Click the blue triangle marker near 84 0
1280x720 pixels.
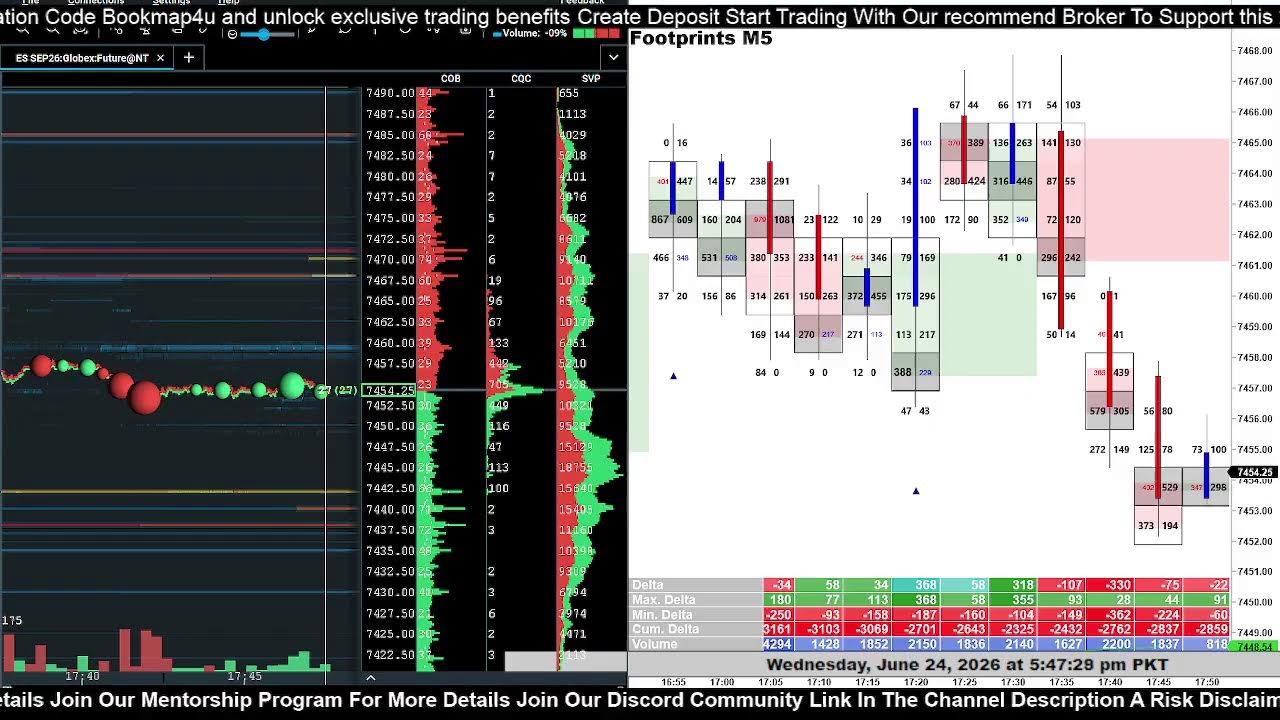pyautogui.click(x=673, y=376)
